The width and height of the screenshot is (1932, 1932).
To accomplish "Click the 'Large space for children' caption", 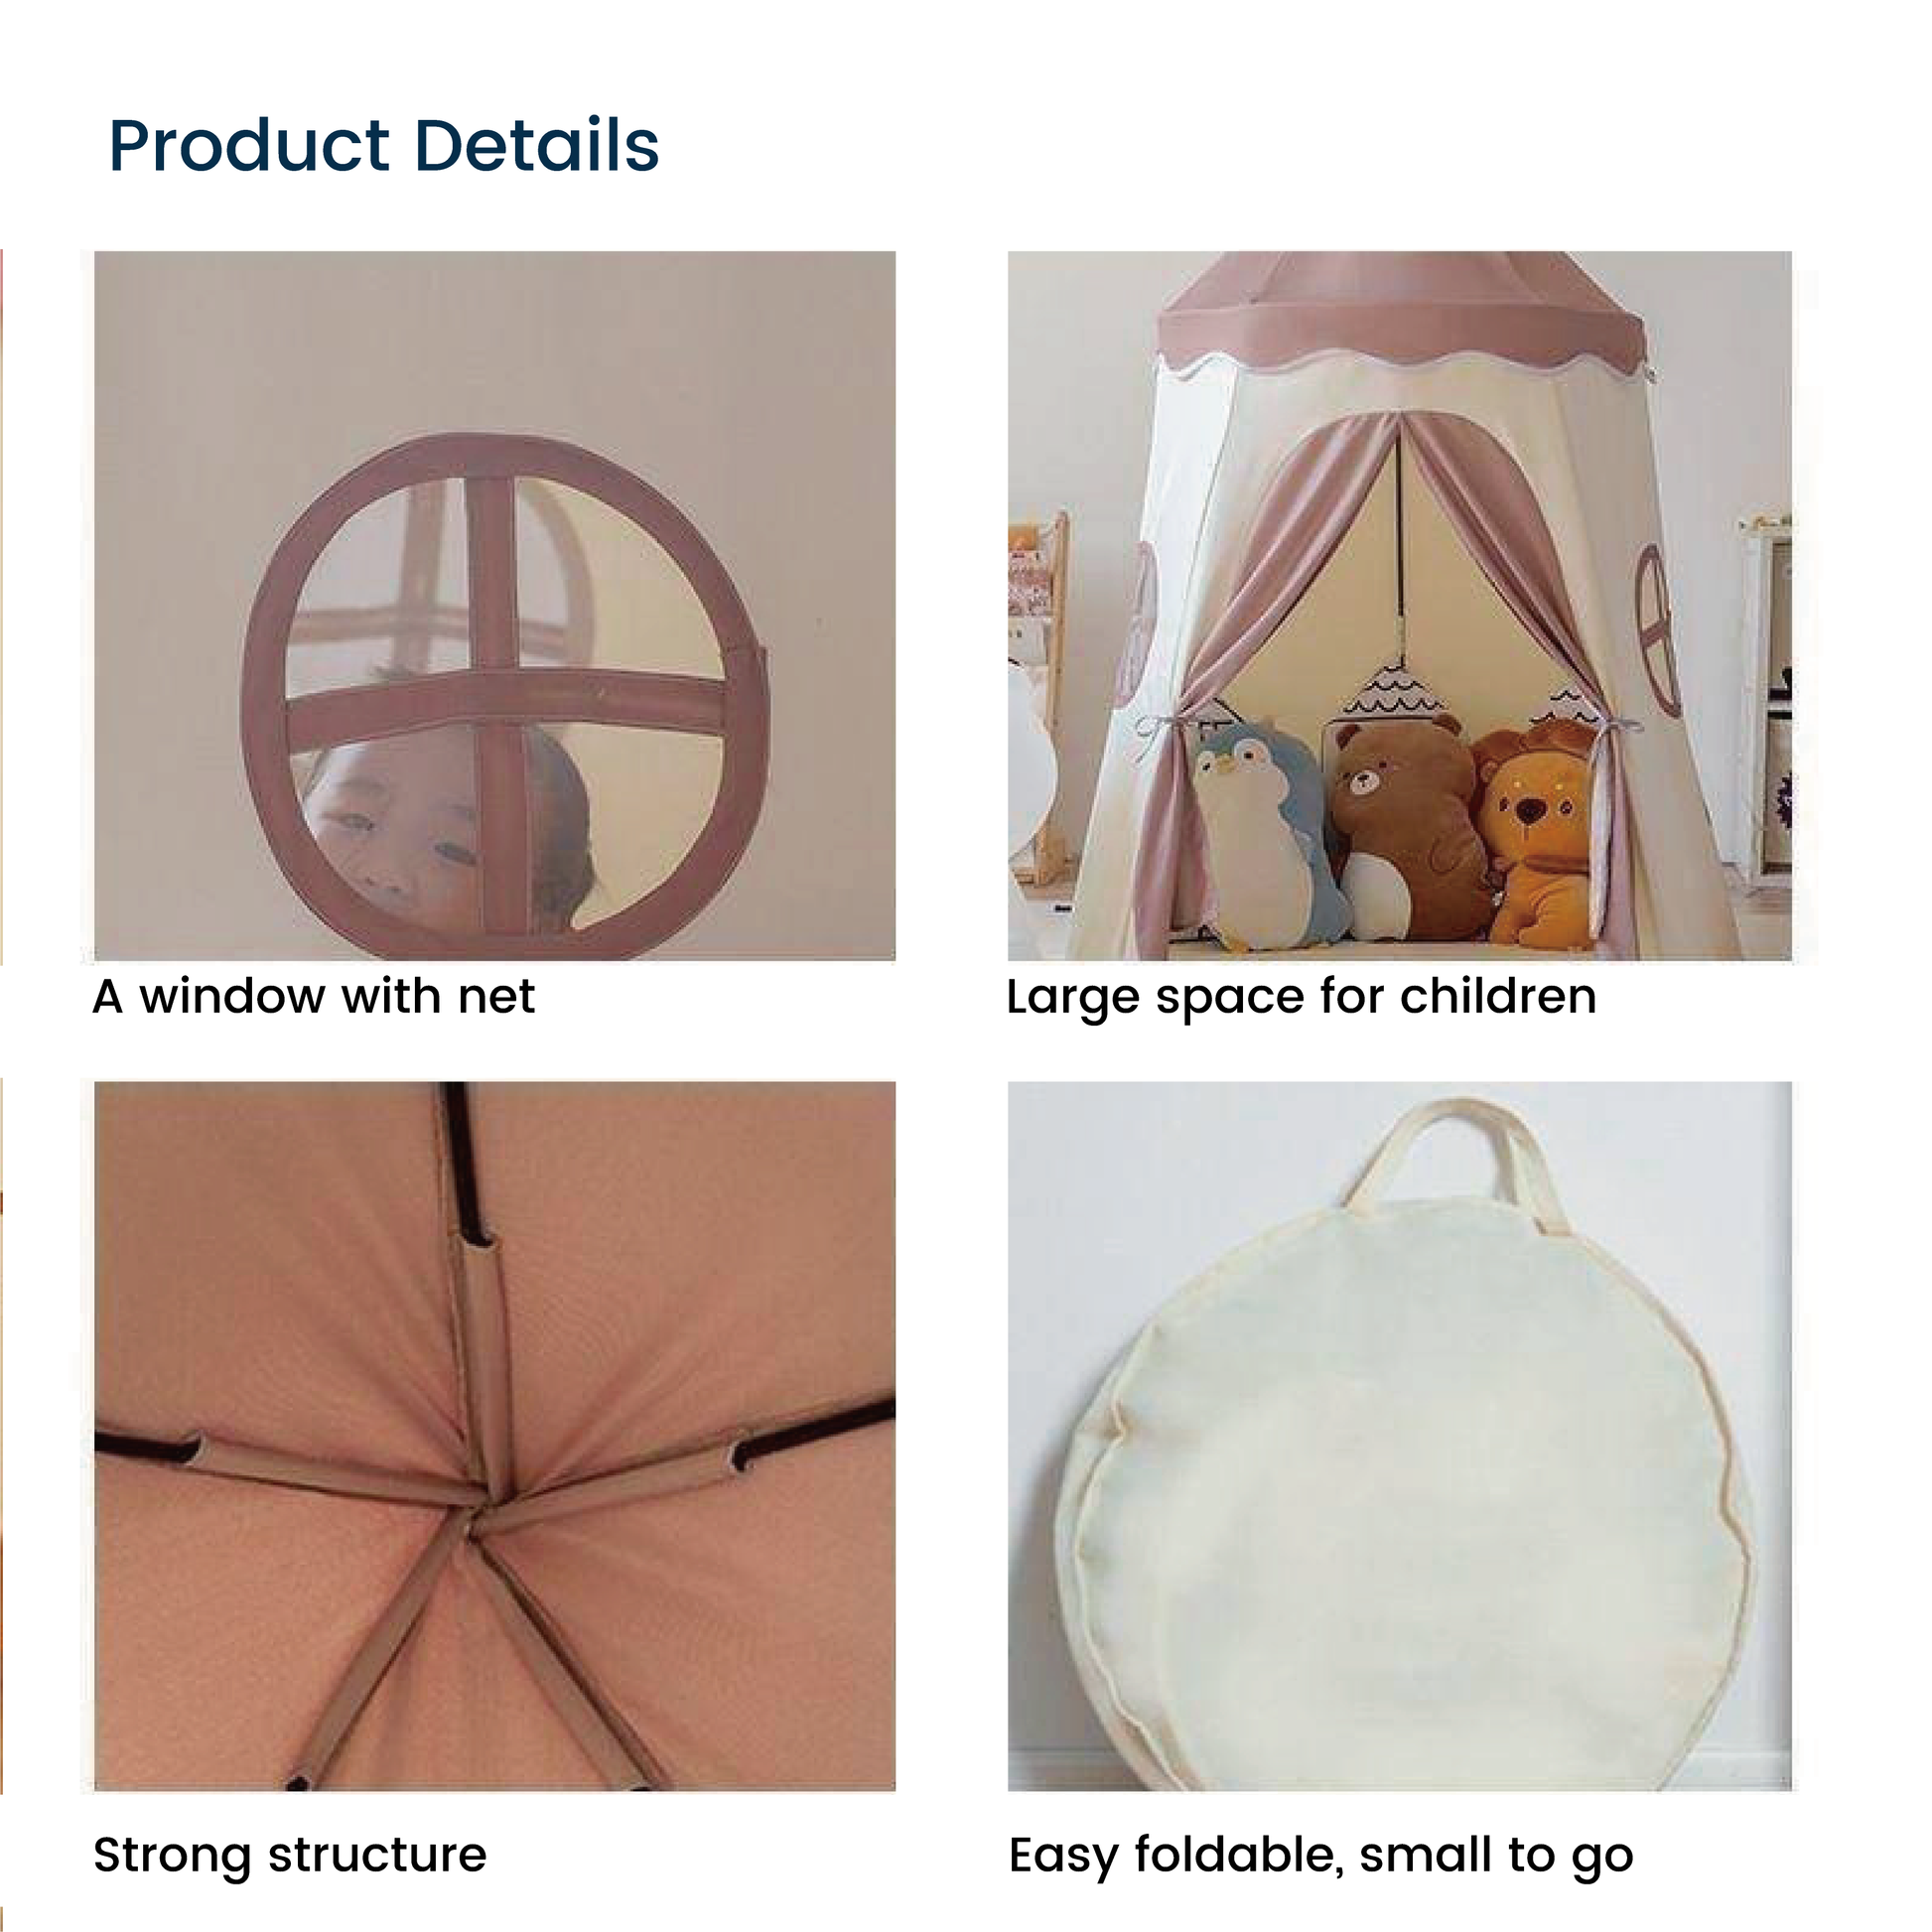I will [1301, 999].
